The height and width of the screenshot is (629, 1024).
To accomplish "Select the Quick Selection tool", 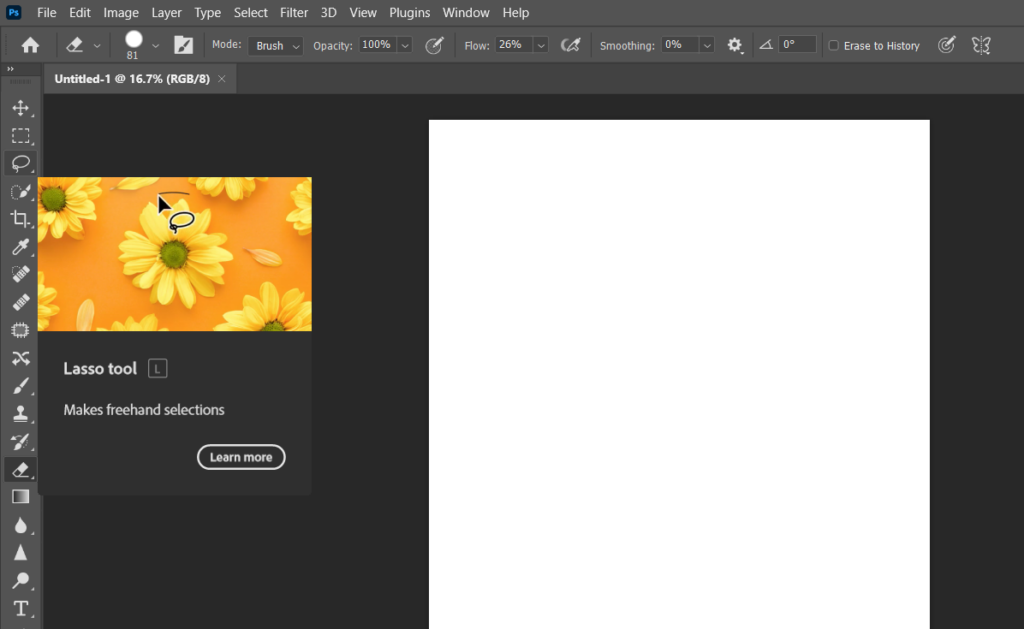I will coord(20,191).
